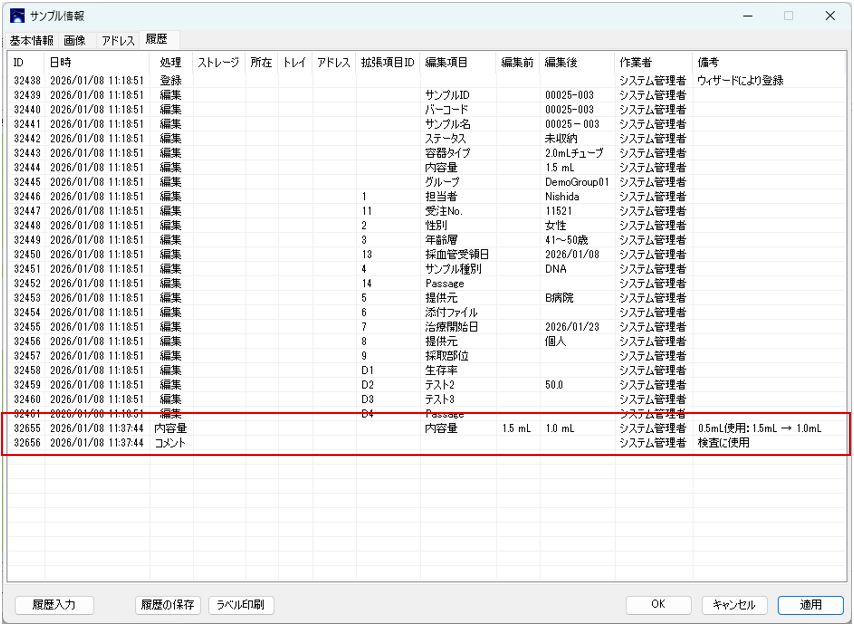Close the サンプル情報 window

(830, 16)
